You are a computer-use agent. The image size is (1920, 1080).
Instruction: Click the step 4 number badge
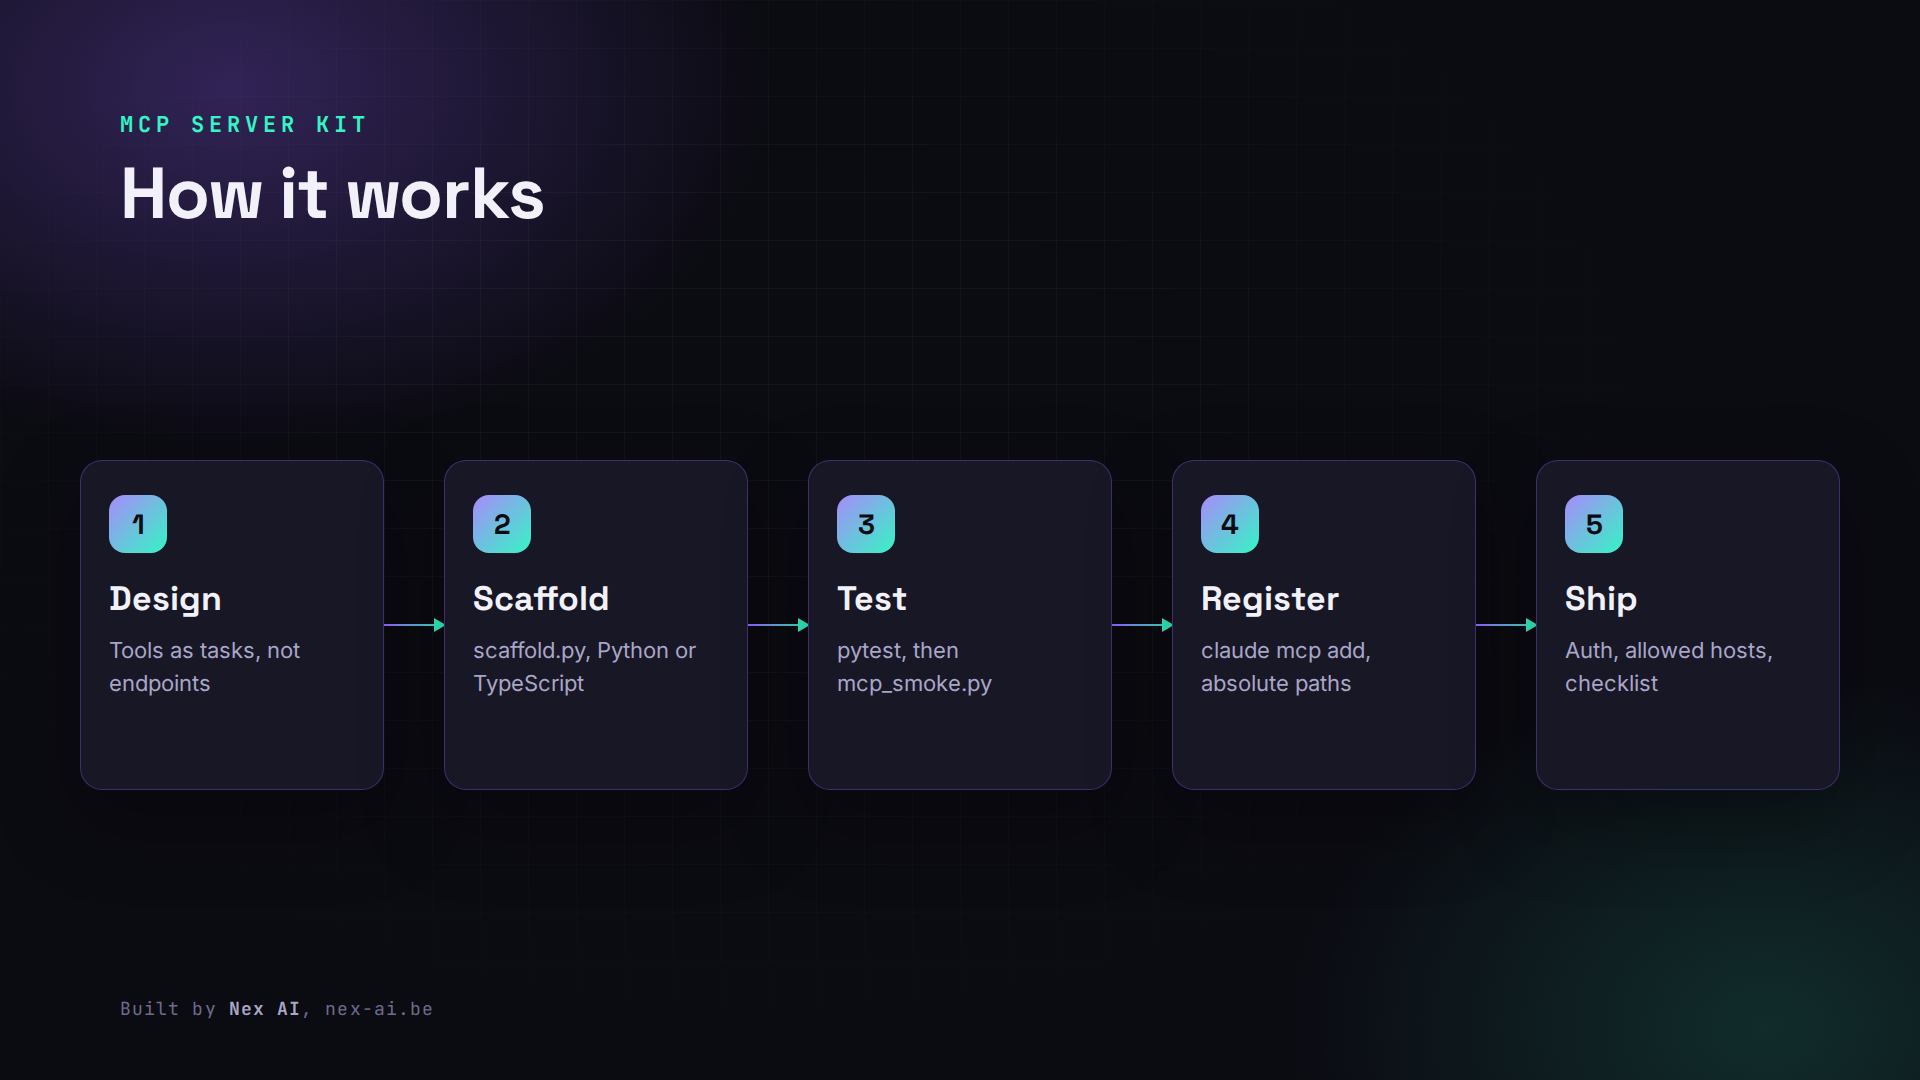(1230, 524)
